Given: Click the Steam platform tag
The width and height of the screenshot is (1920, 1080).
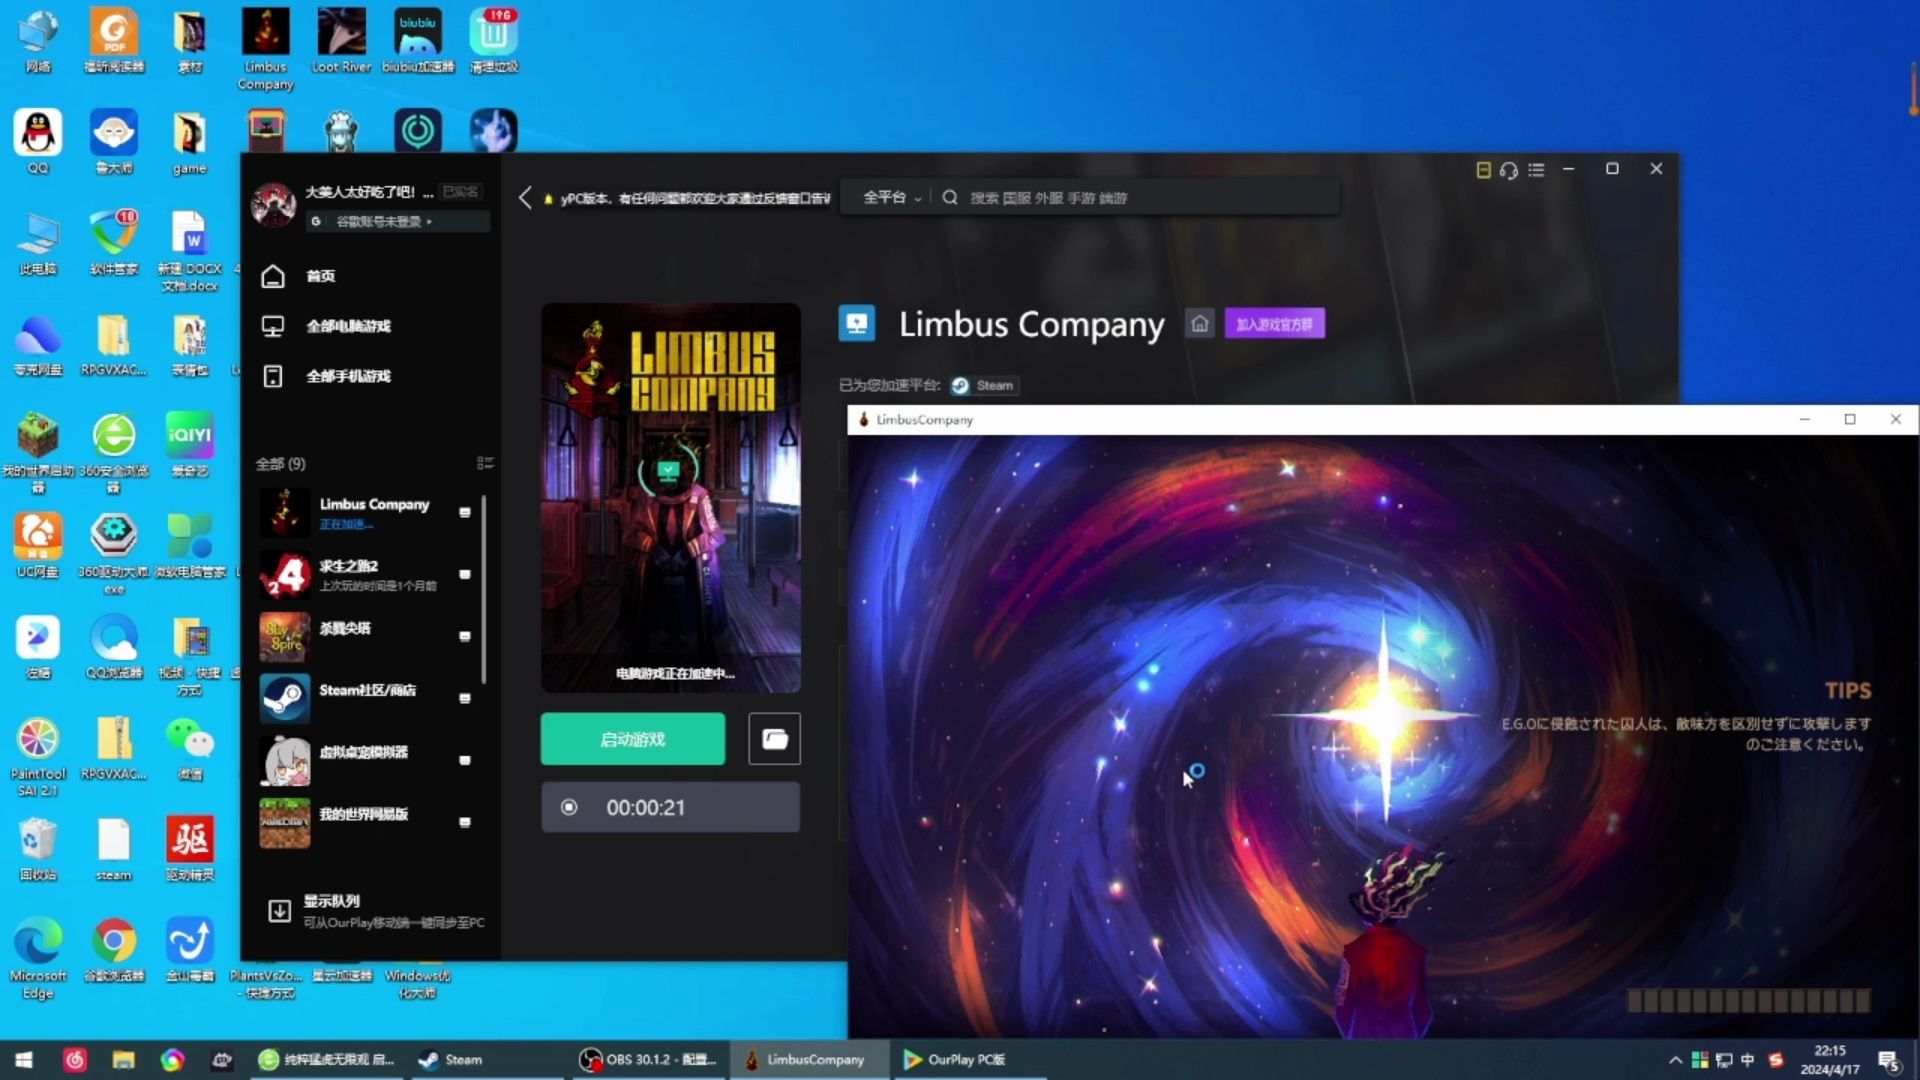Looking at the screenshot, I should pos(984,385).
